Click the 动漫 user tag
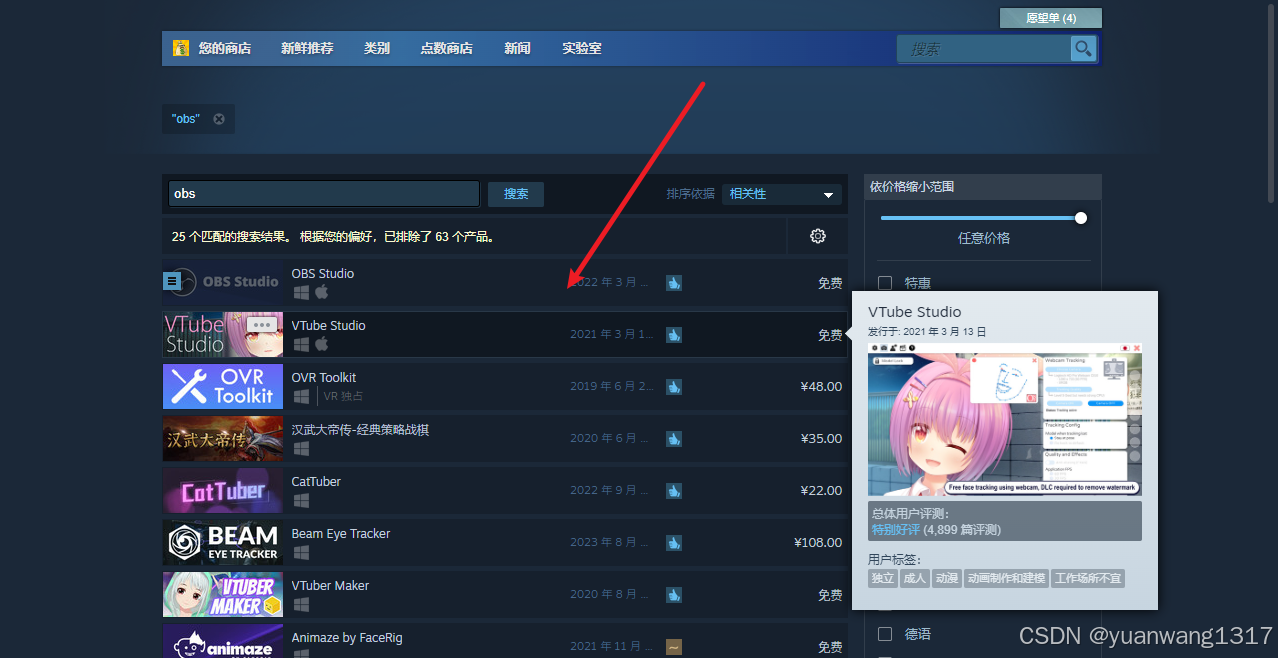This screenshot has width=1278, height=658. pyautogui.click(x=947, y=578)
